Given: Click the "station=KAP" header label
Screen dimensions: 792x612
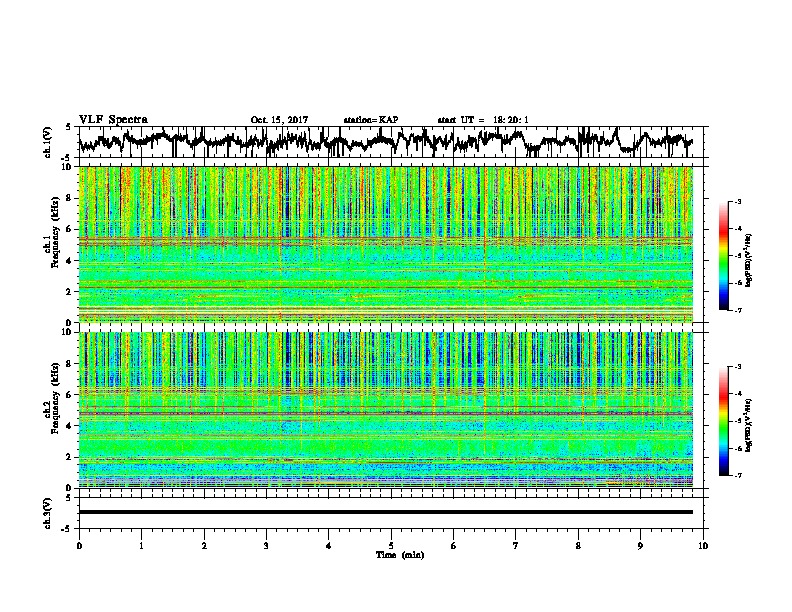Looking at the screenshot, I should (x=371, y=120).
